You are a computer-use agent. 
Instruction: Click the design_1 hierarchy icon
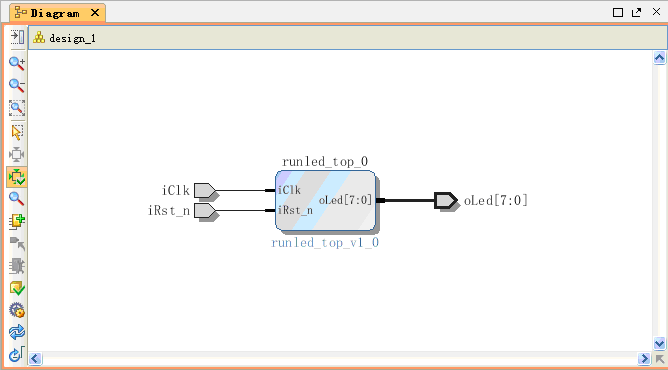pos(39,37)
